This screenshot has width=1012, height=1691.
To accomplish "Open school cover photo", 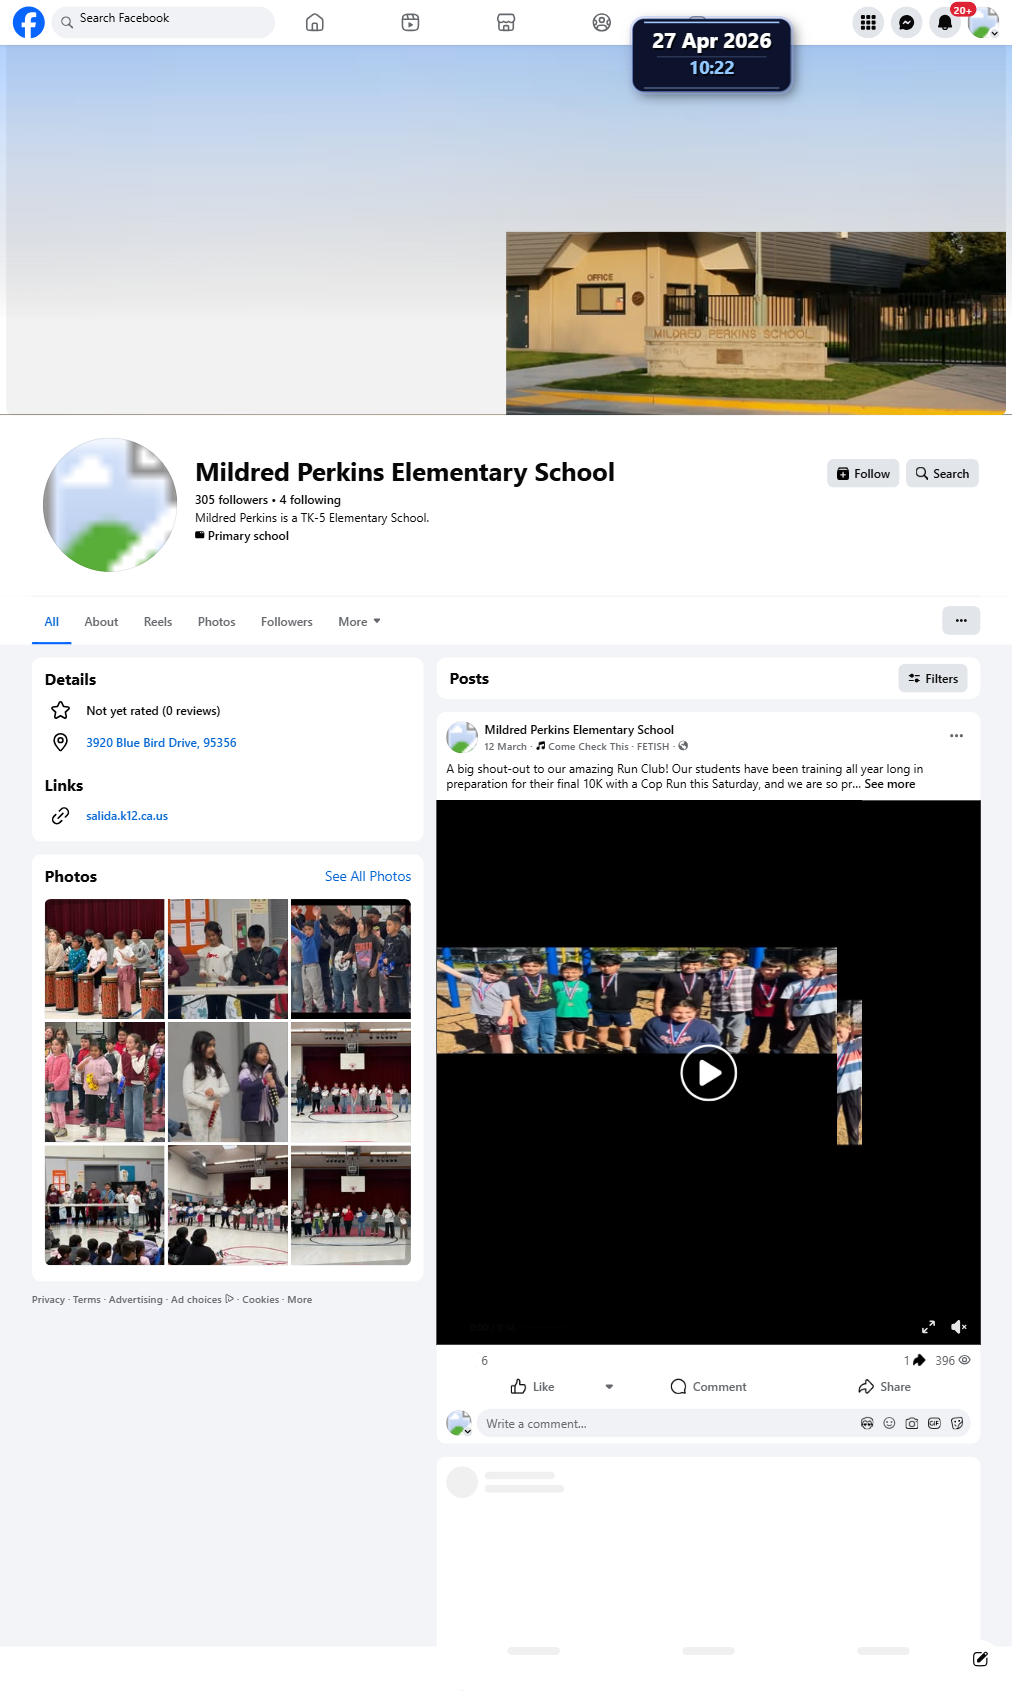I will point(756,323).
